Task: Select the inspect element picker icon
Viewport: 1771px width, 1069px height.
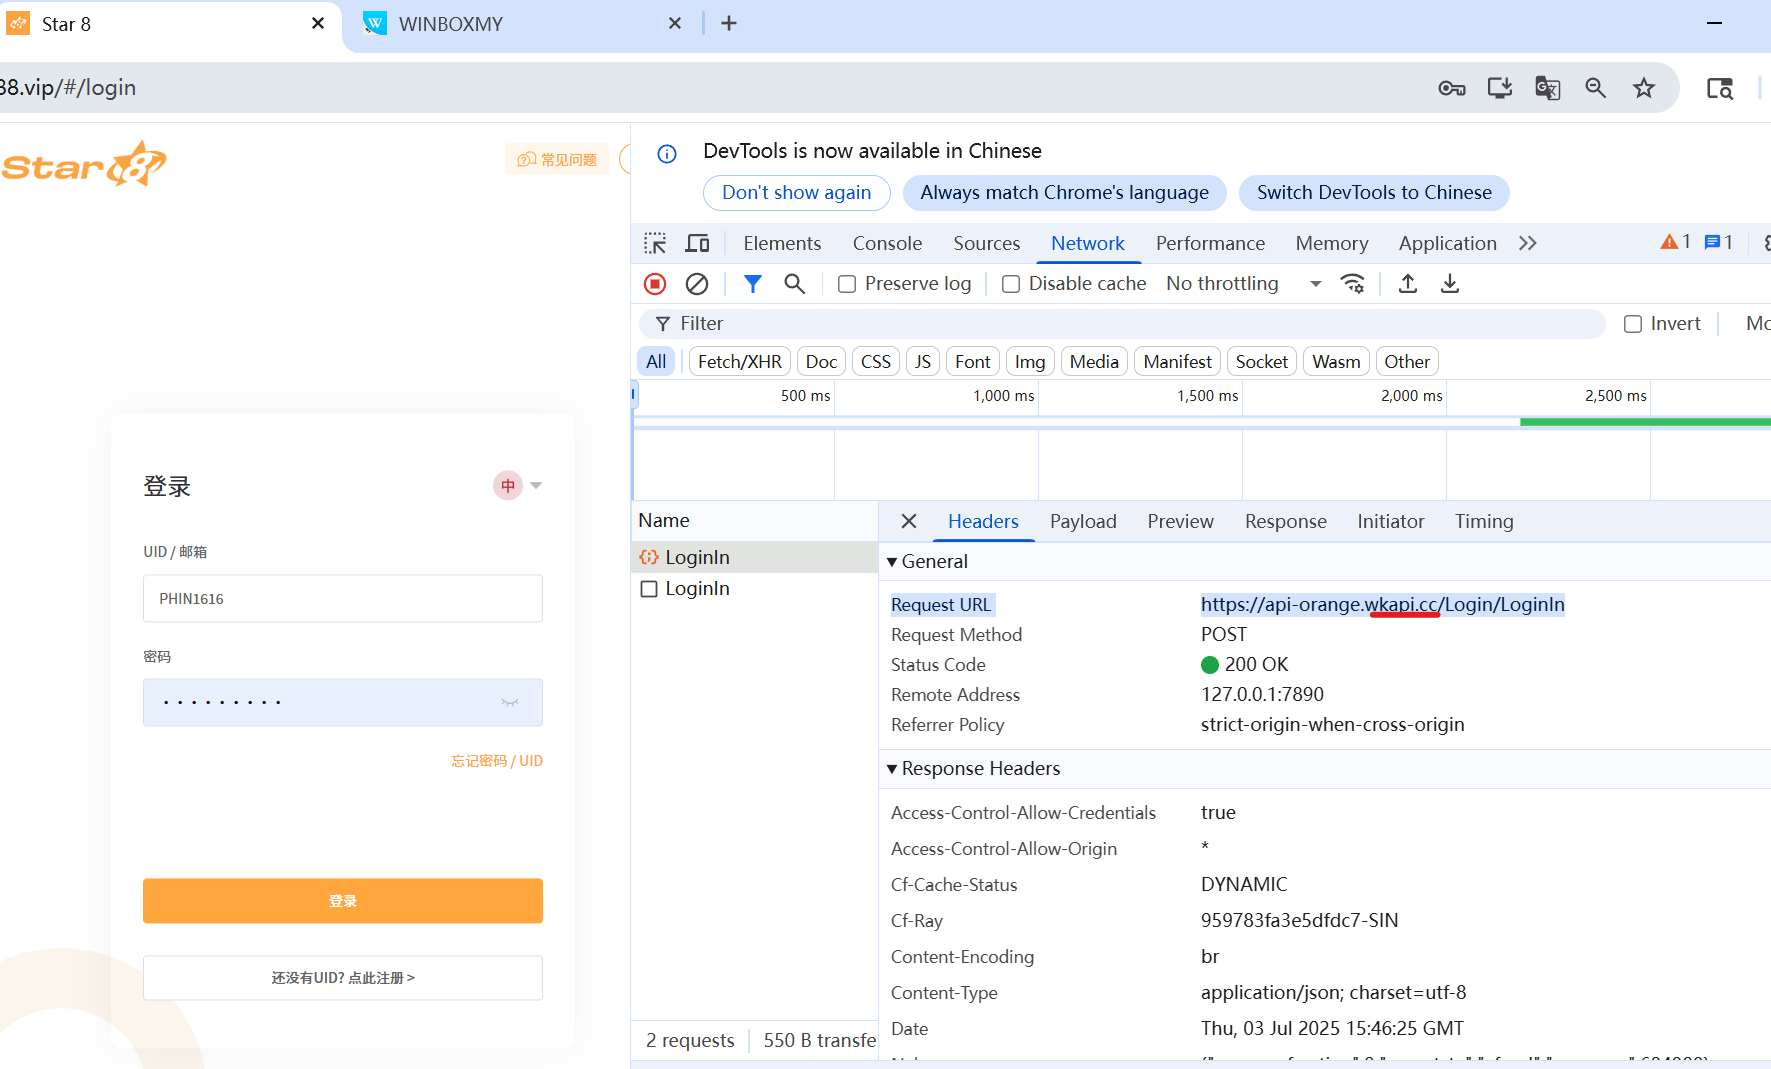Action: [x=655, y=243]
